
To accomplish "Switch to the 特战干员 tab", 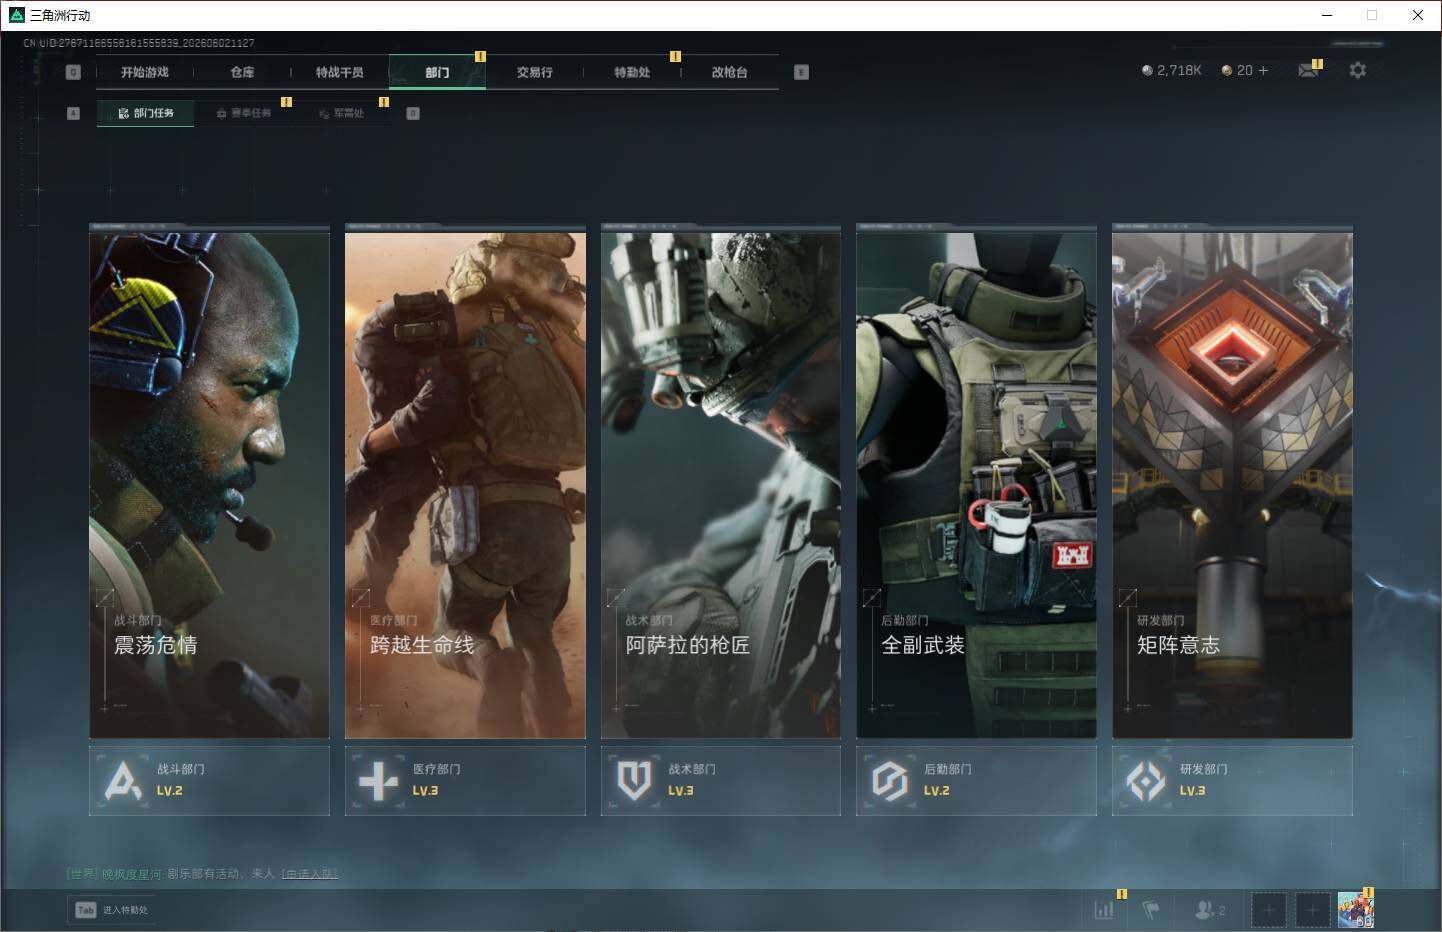I will 340,72.
